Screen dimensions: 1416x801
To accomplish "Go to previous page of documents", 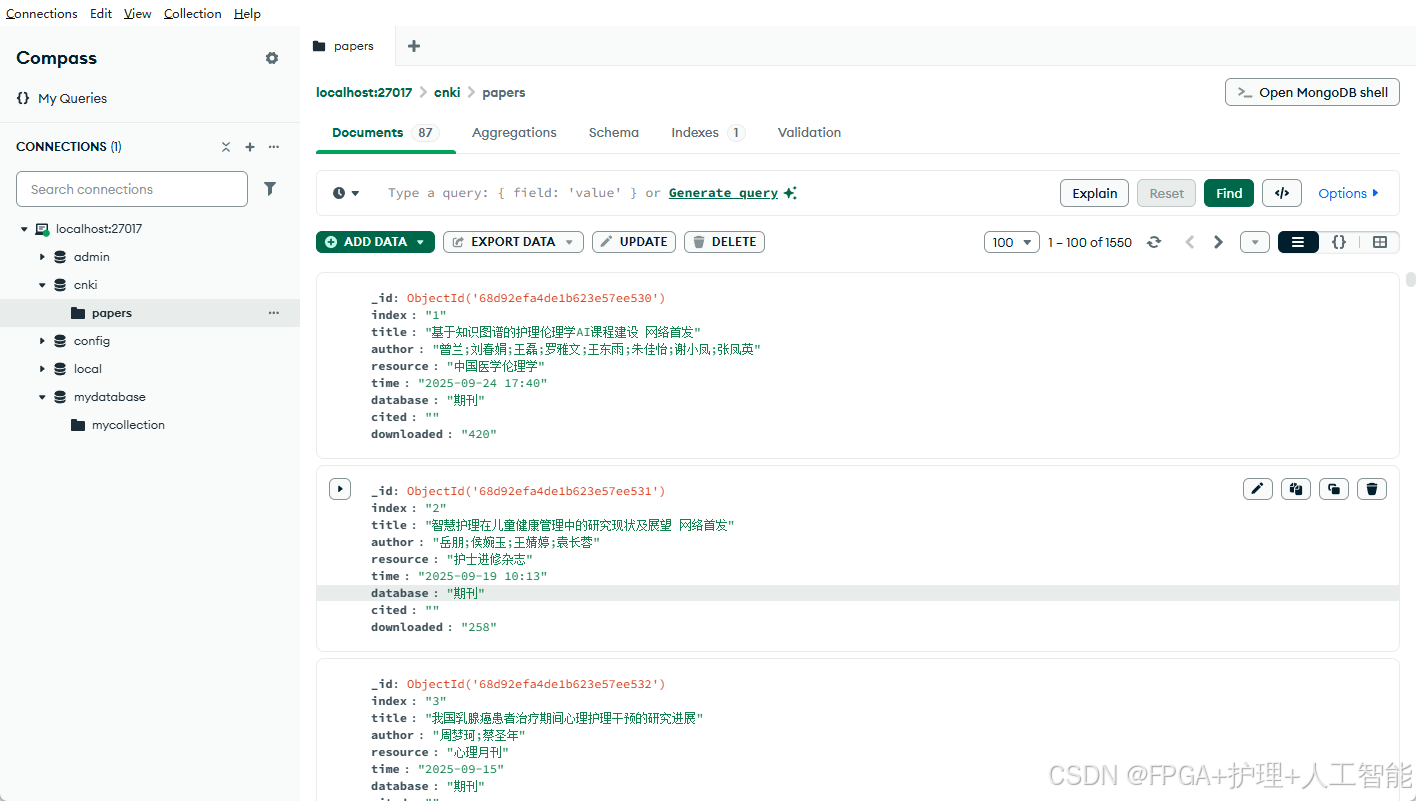I will point(1190,242).
